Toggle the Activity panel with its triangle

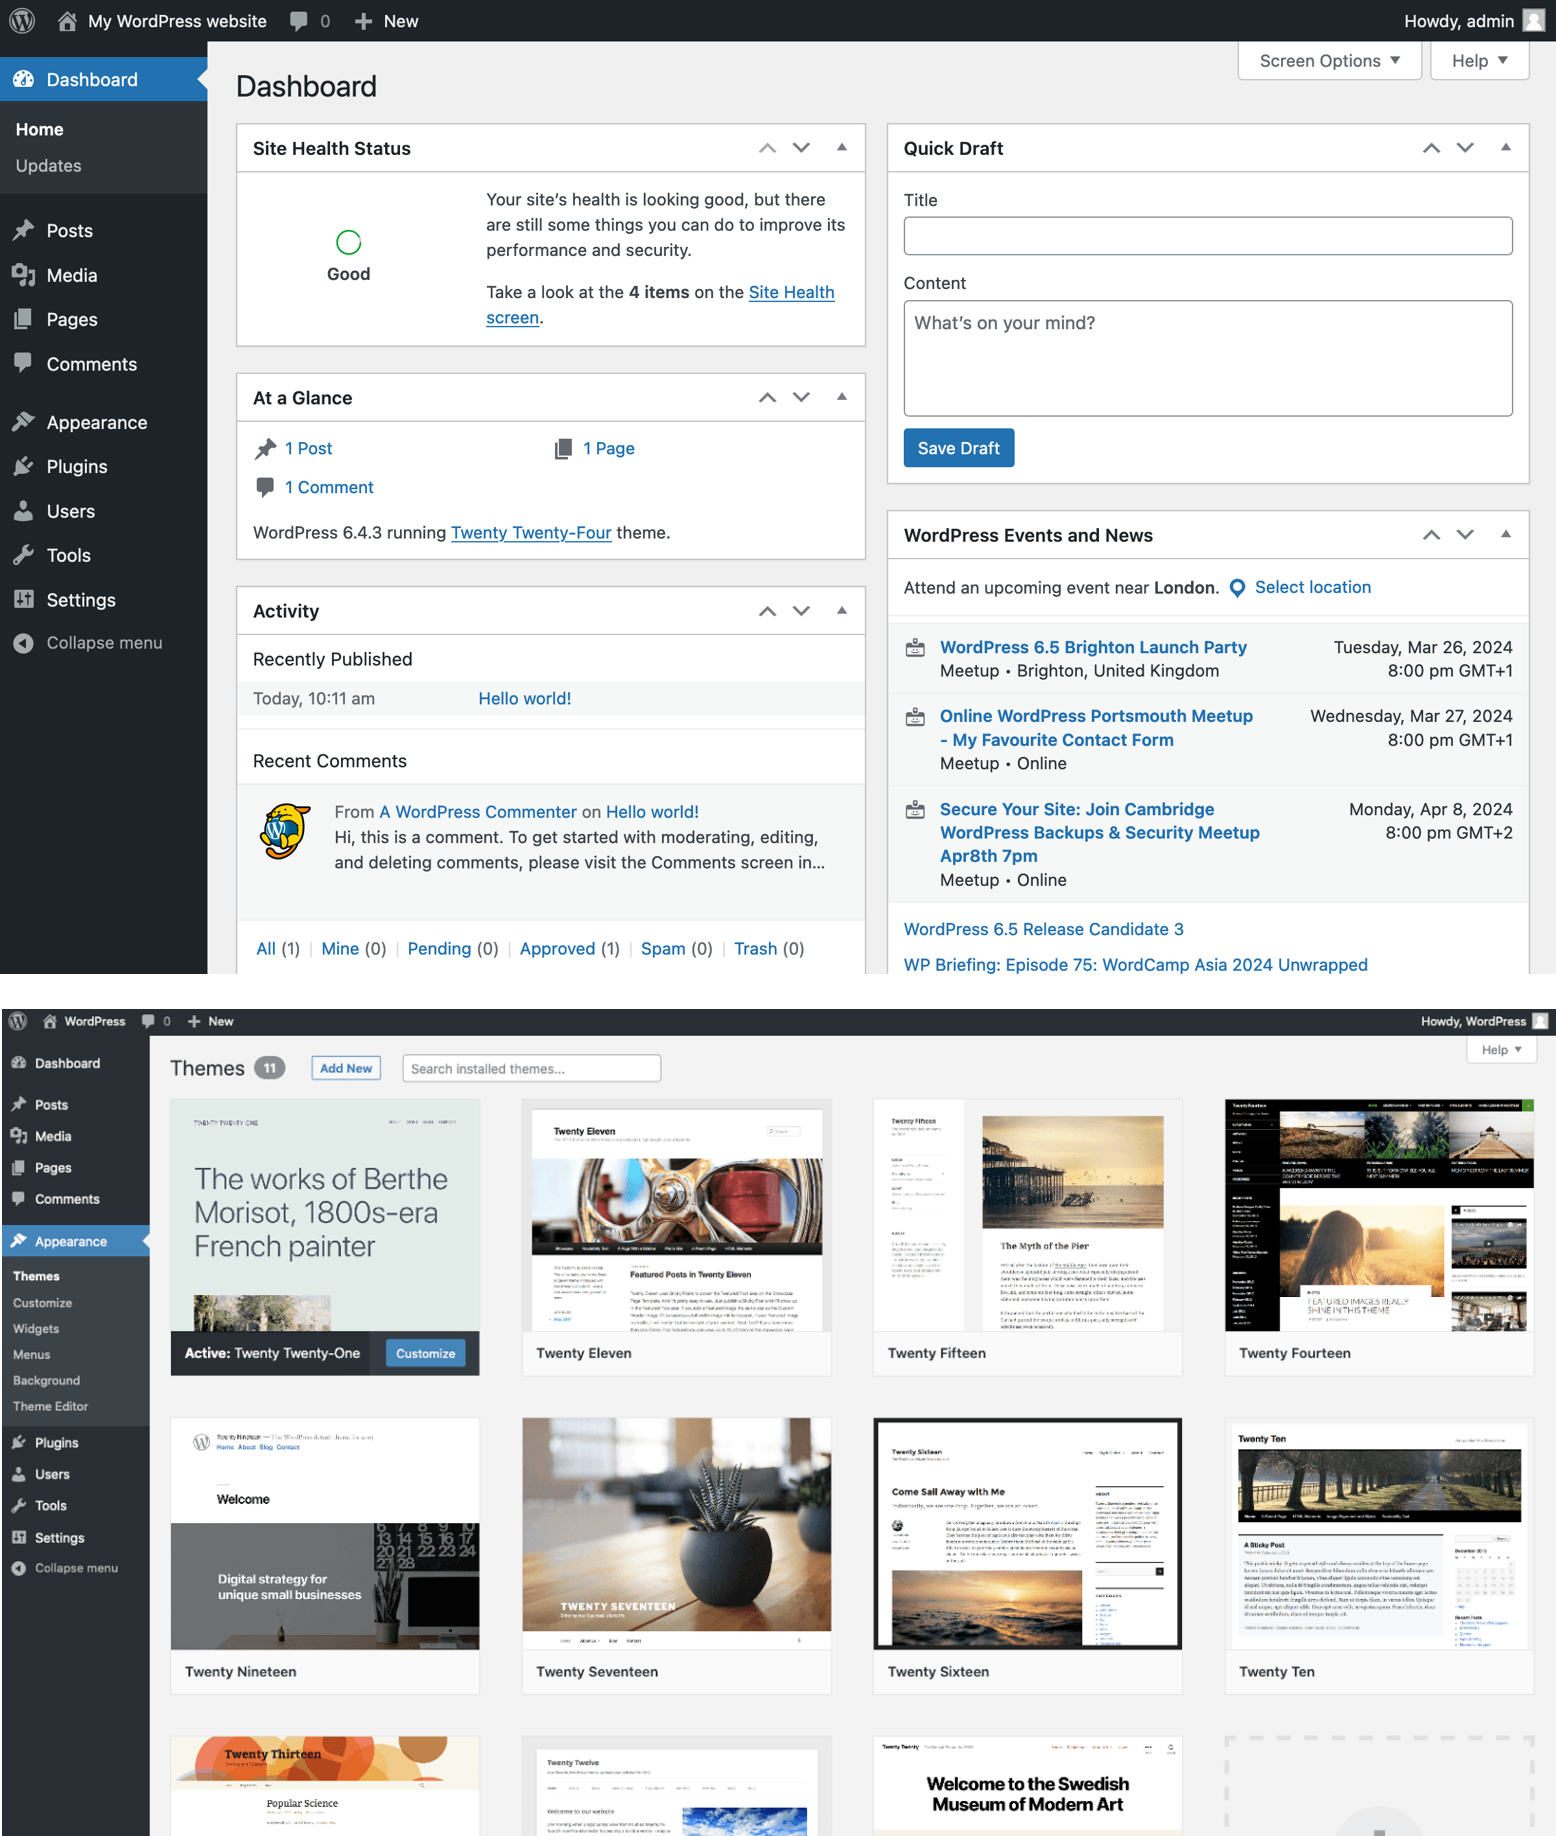point(842,611)
